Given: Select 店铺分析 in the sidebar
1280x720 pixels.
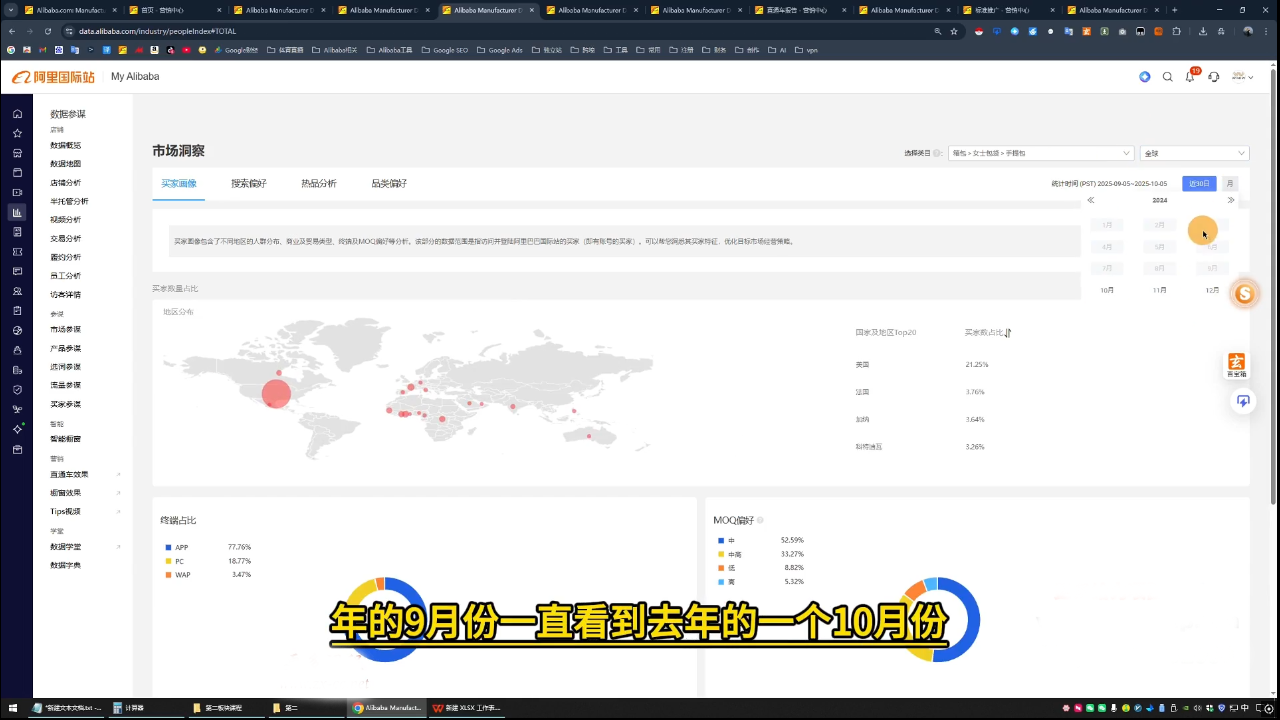Looking at the screenshot, I should [x=65, y=182].
